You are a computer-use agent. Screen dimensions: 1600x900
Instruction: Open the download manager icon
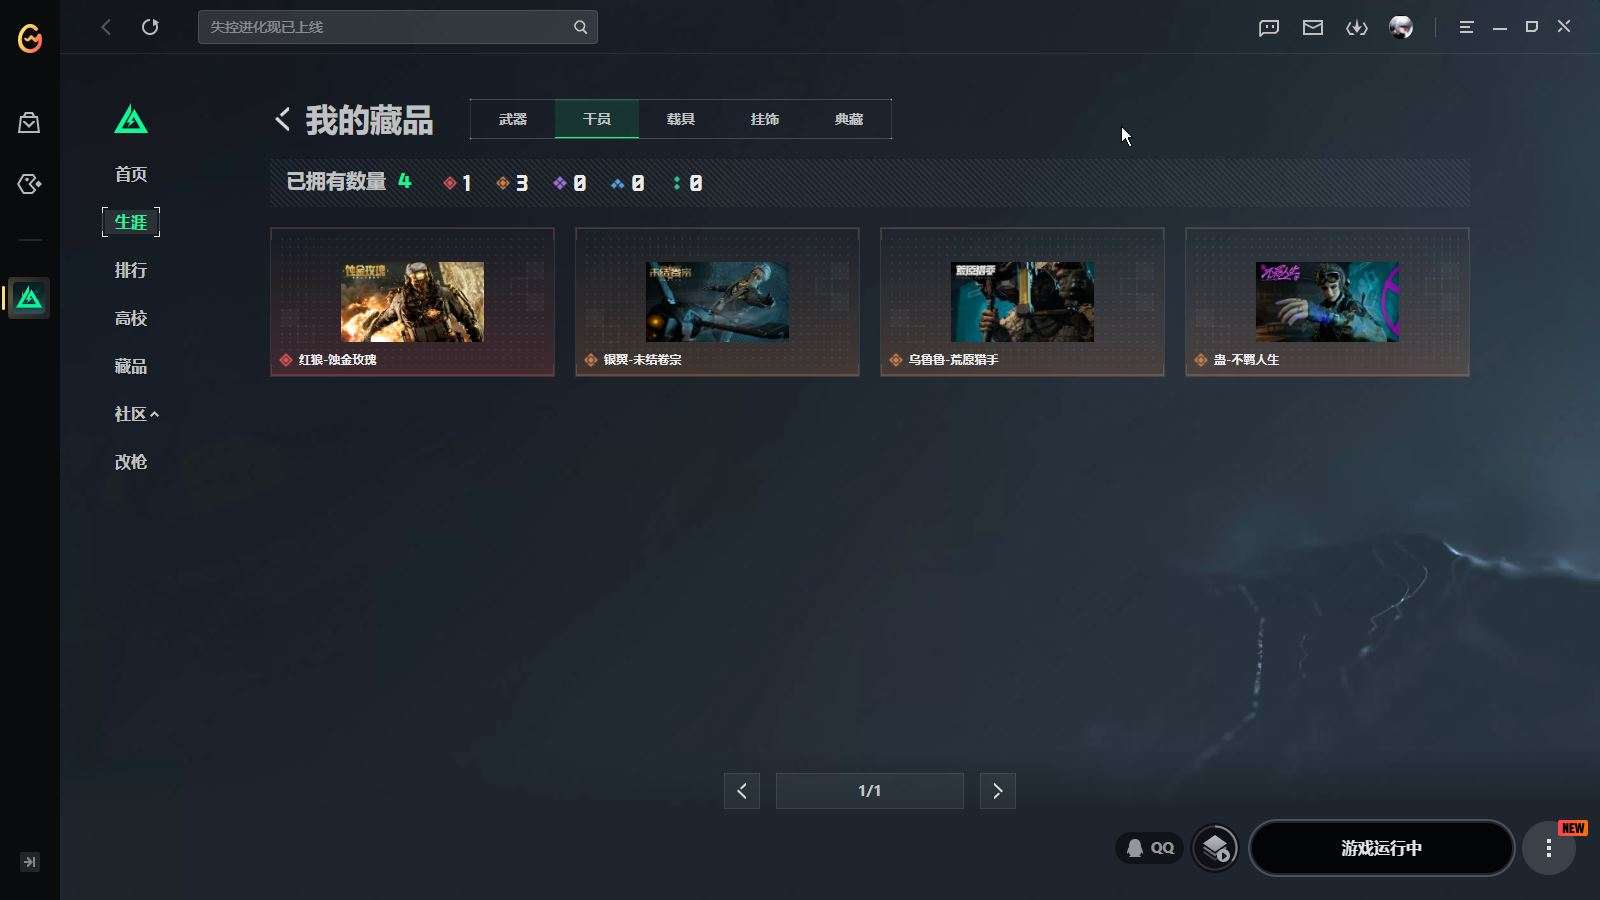click(1357, 28)
